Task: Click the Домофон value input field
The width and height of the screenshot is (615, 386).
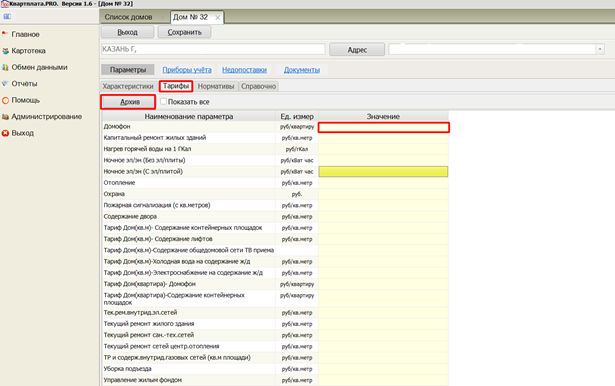Action: (384, 127)
